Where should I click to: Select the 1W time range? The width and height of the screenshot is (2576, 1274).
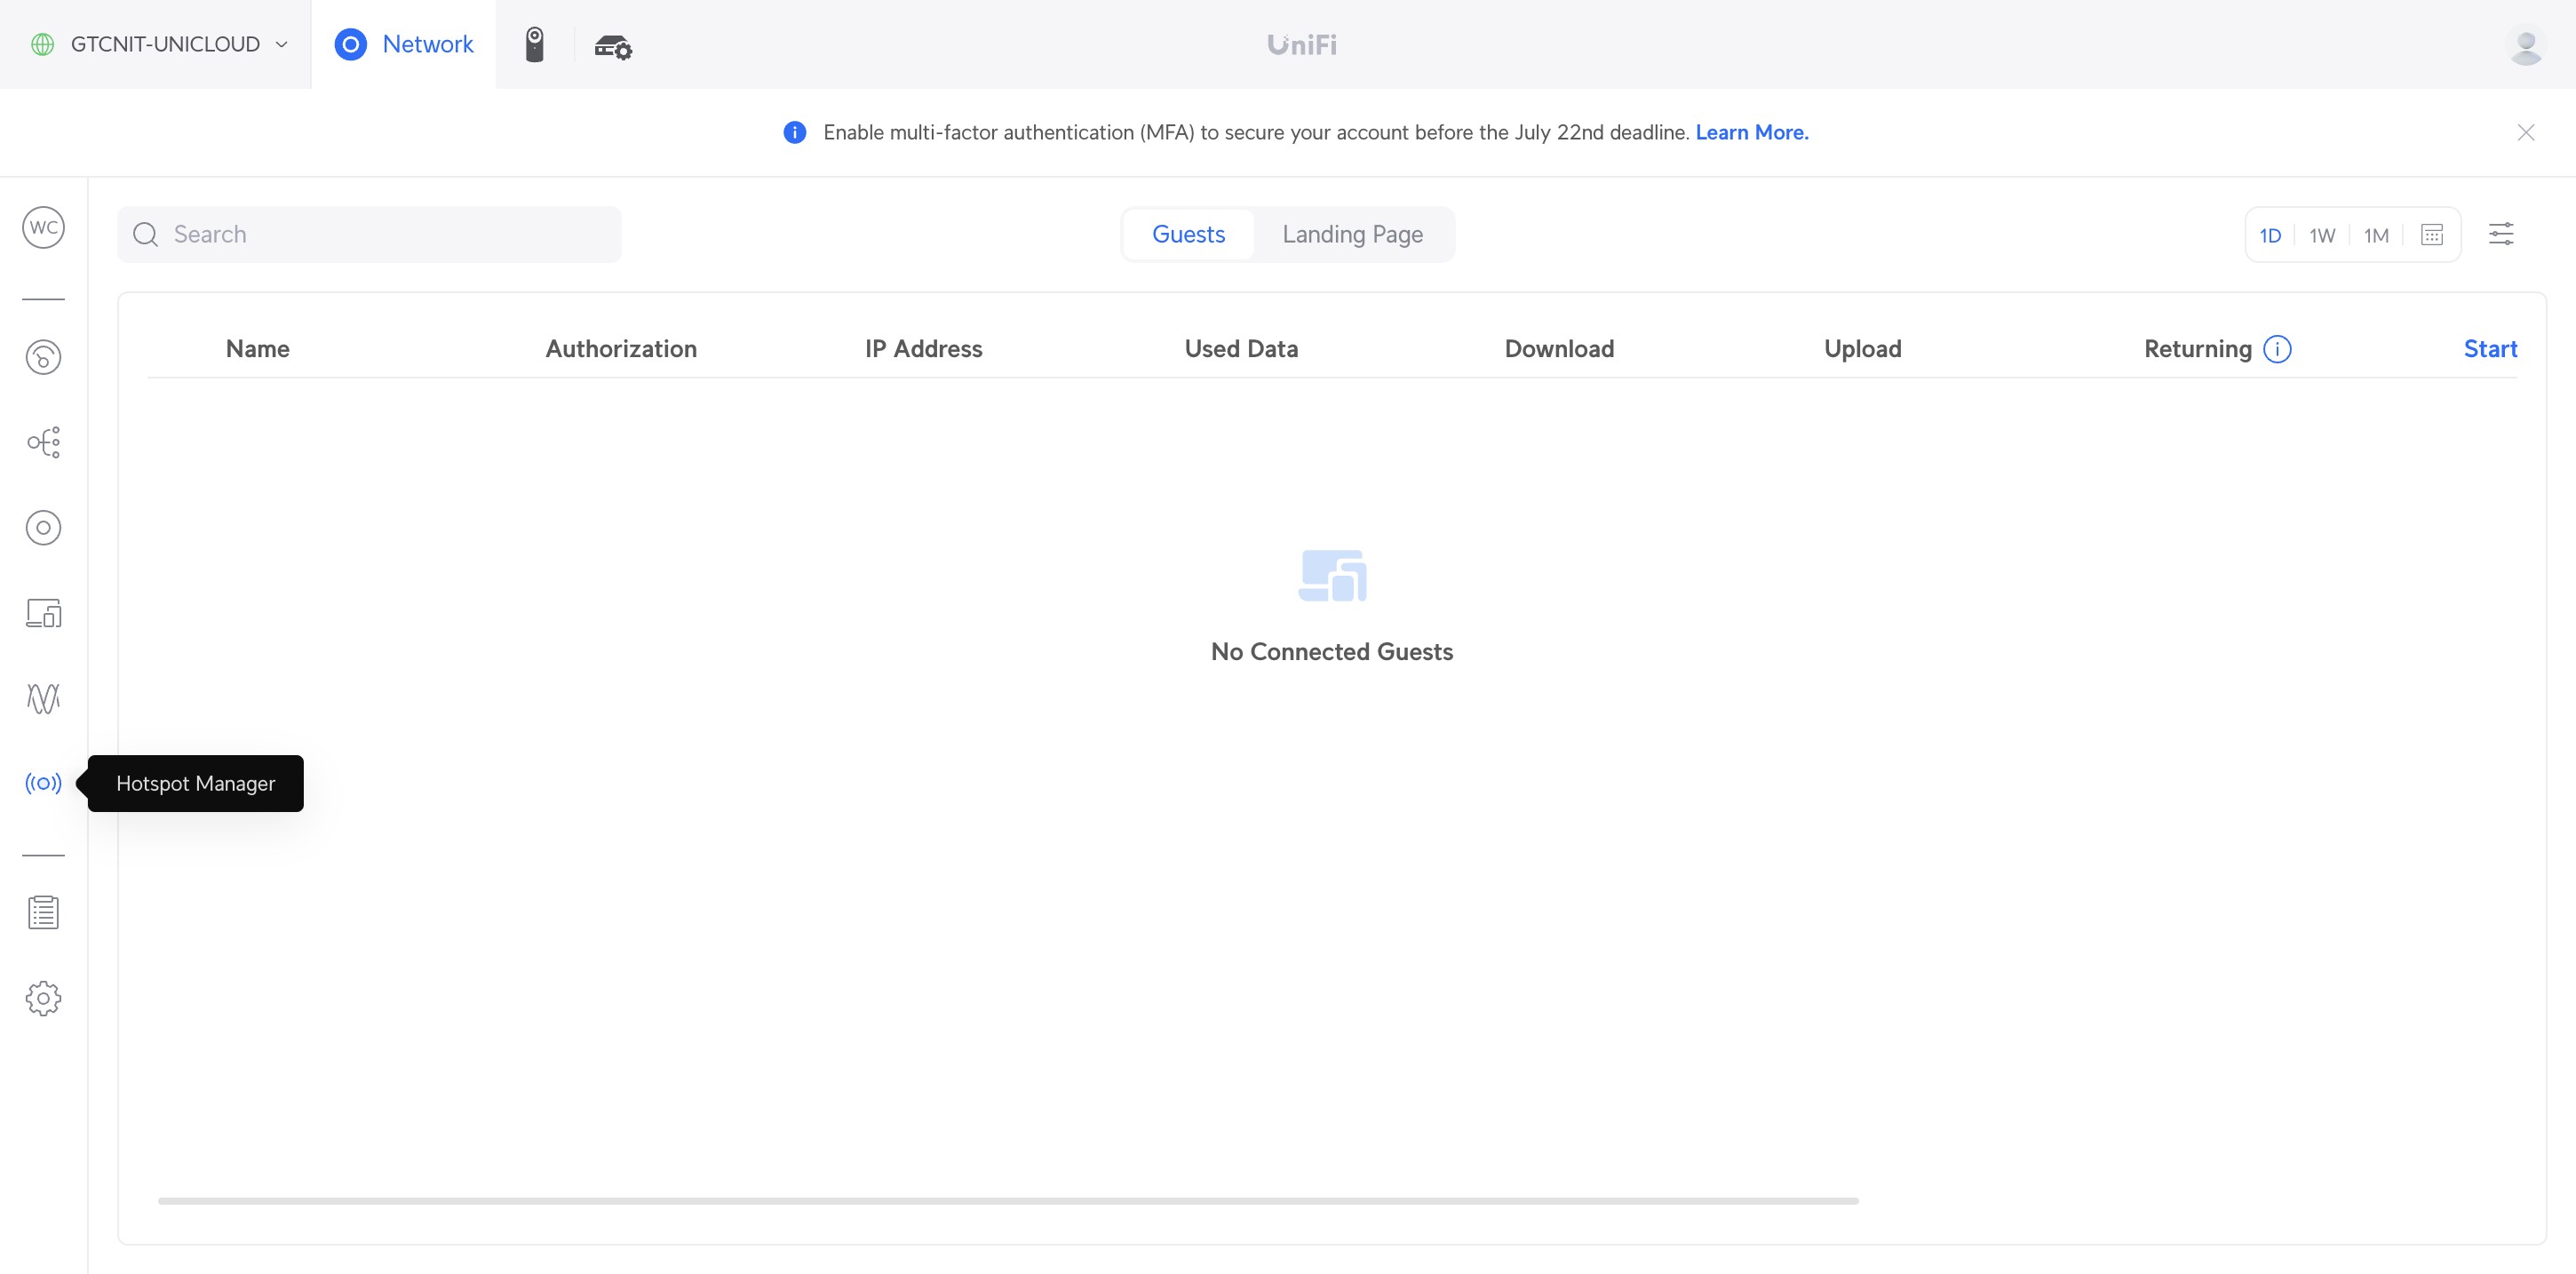click(2321, 235)
